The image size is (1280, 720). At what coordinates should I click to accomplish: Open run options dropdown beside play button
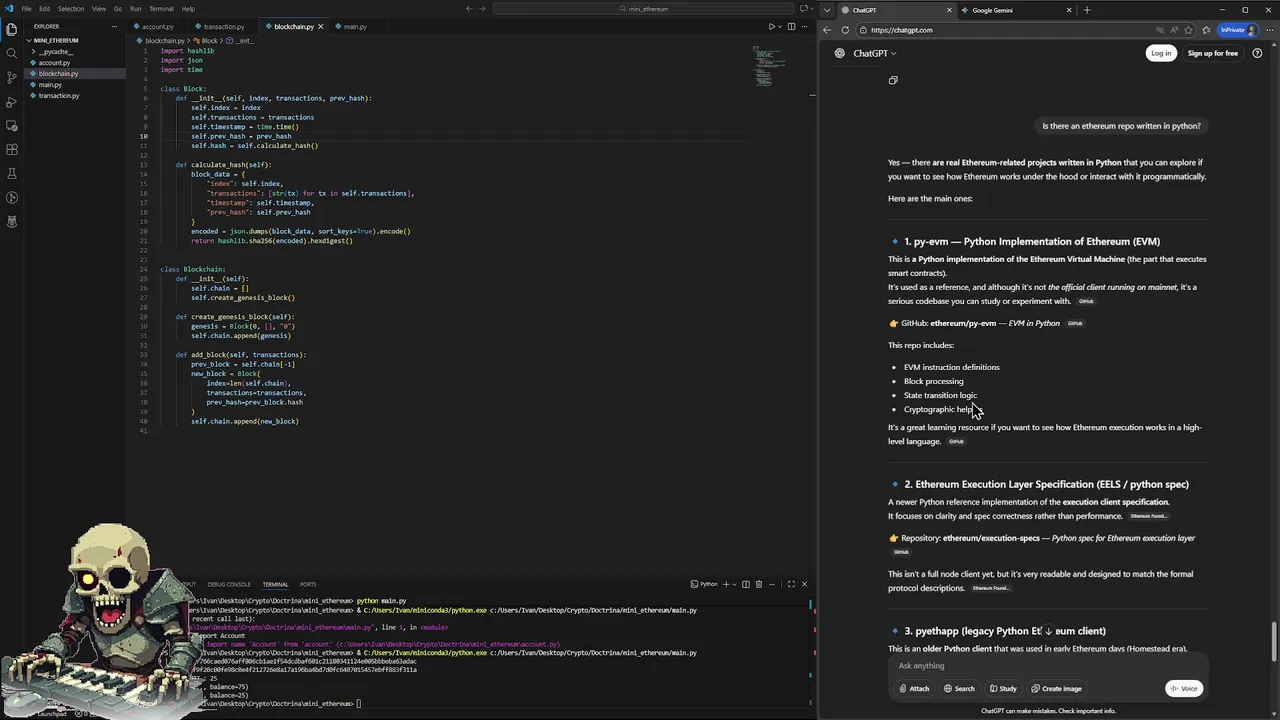pyautogui.click(x=780, y=26)
